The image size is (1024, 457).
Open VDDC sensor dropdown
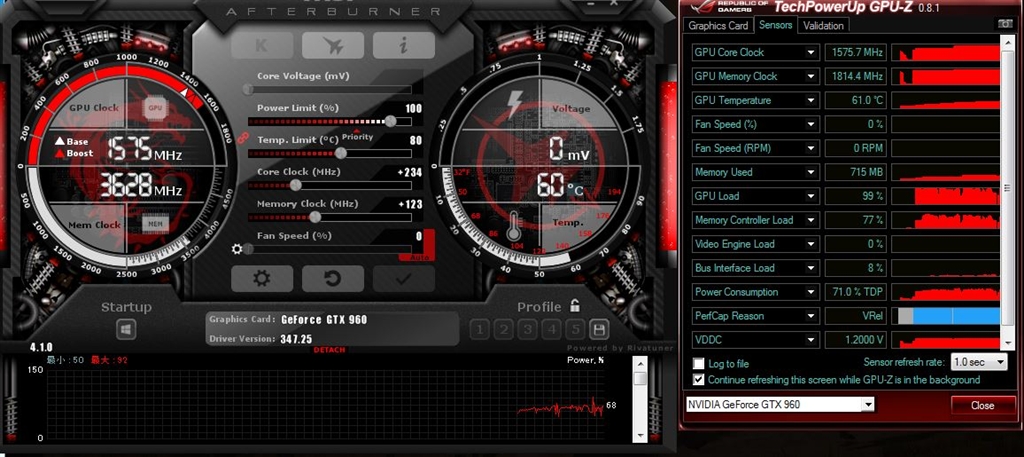(811, 340)
